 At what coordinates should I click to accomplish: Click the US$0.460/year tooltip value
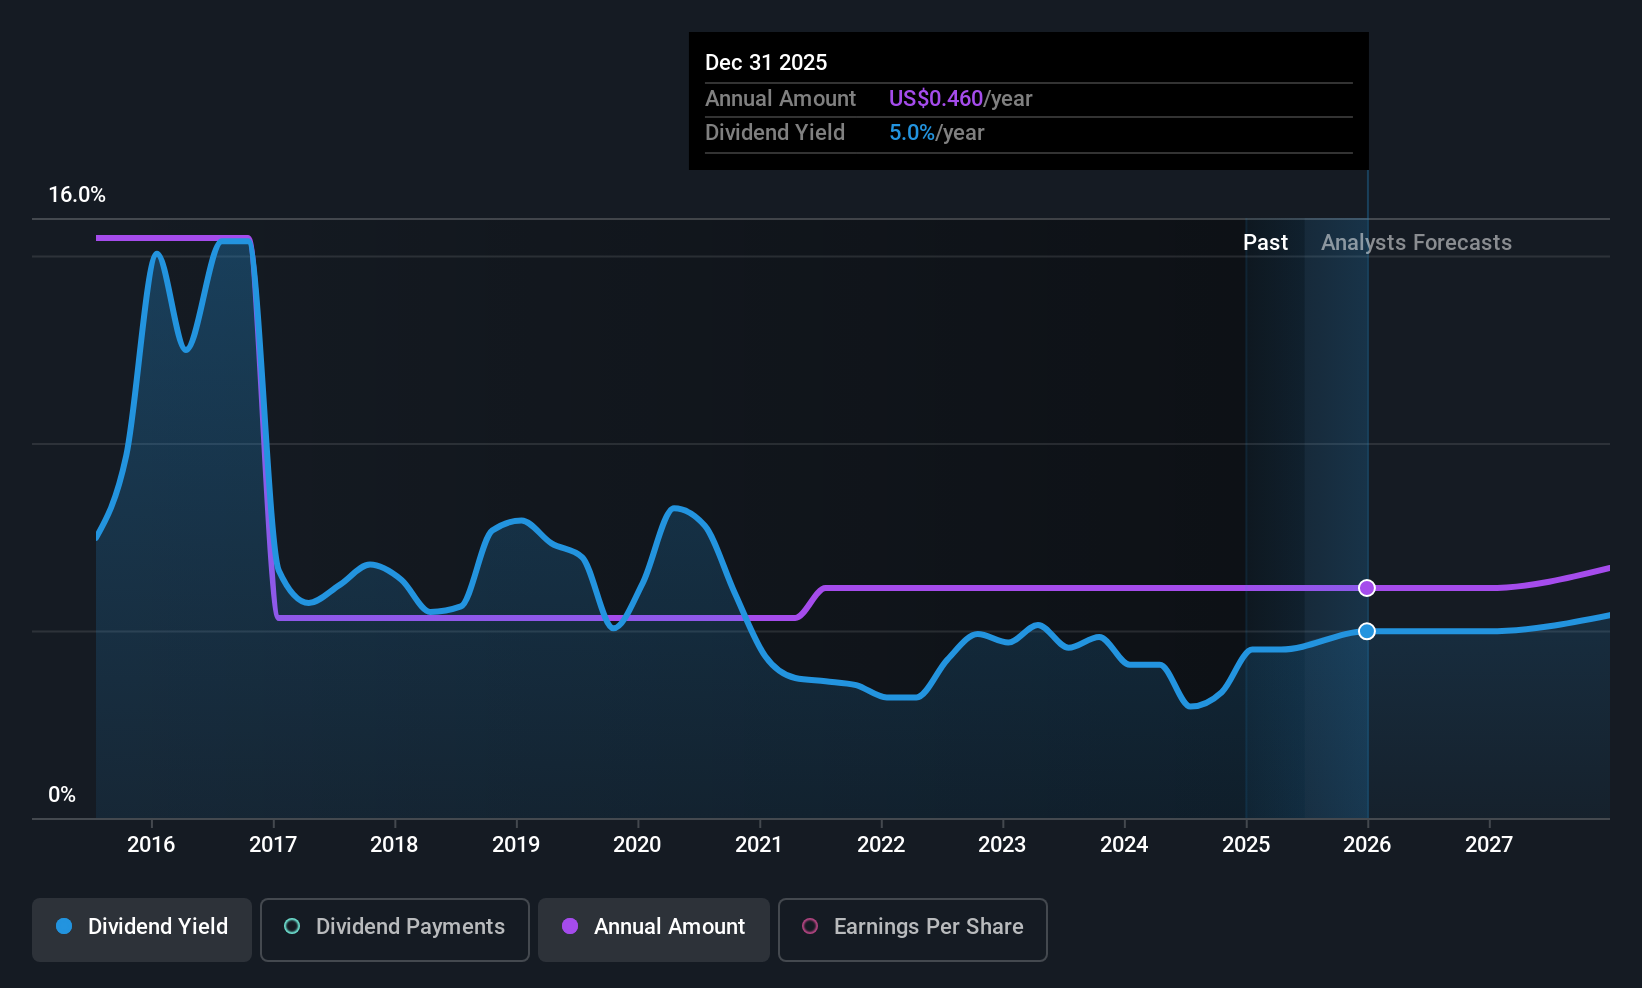pos(960,99)
